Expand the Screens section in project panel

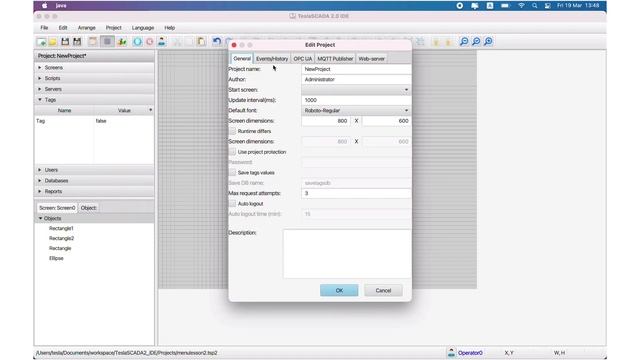(40, 67)
